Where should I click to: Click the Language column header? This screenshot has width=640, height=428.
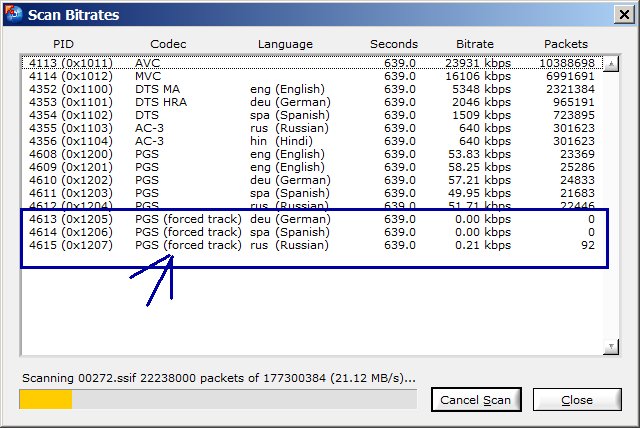[285, 44]
